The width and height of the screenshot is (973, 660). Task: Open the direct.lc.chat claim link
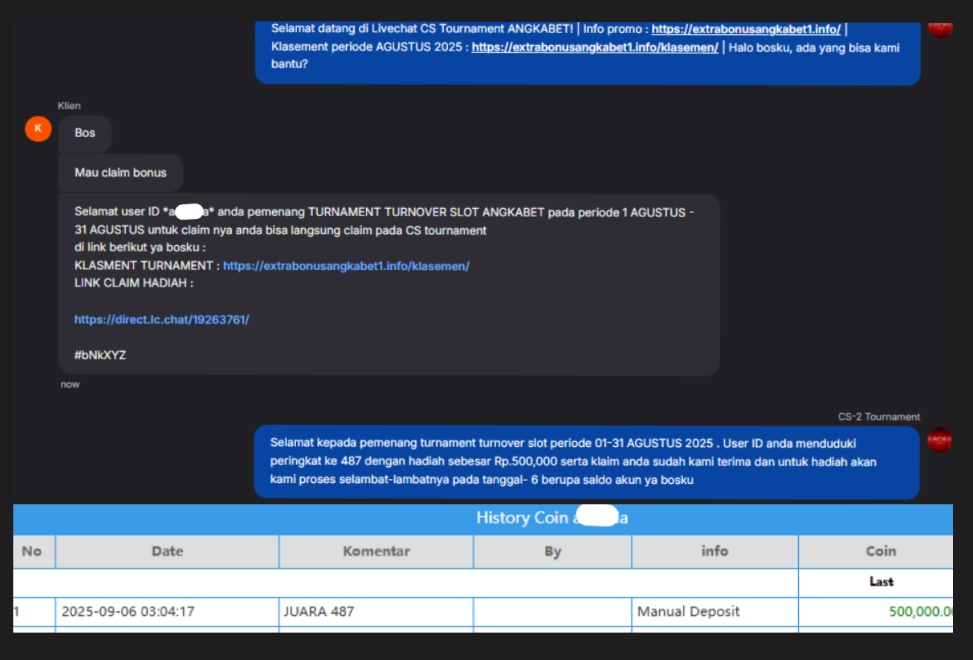coord(161,319)
